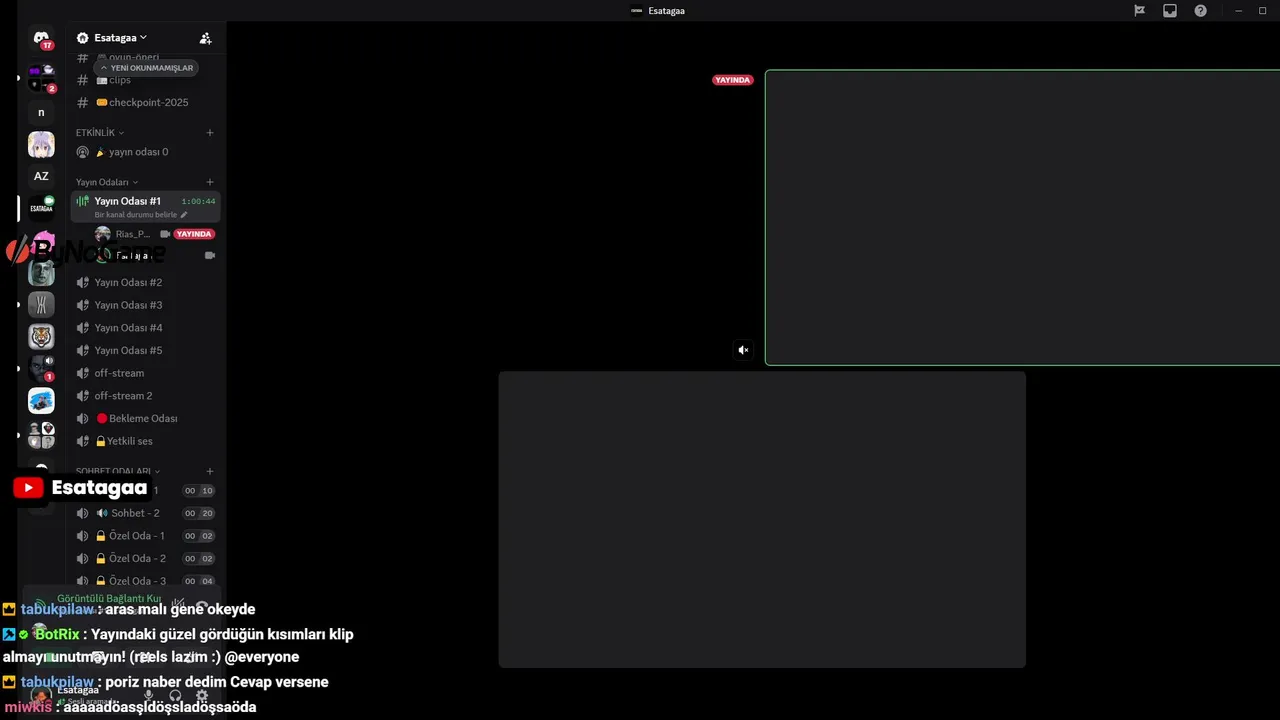
Task: Join the Yetkili ses locked channel
Action: (x=146, y=441)
